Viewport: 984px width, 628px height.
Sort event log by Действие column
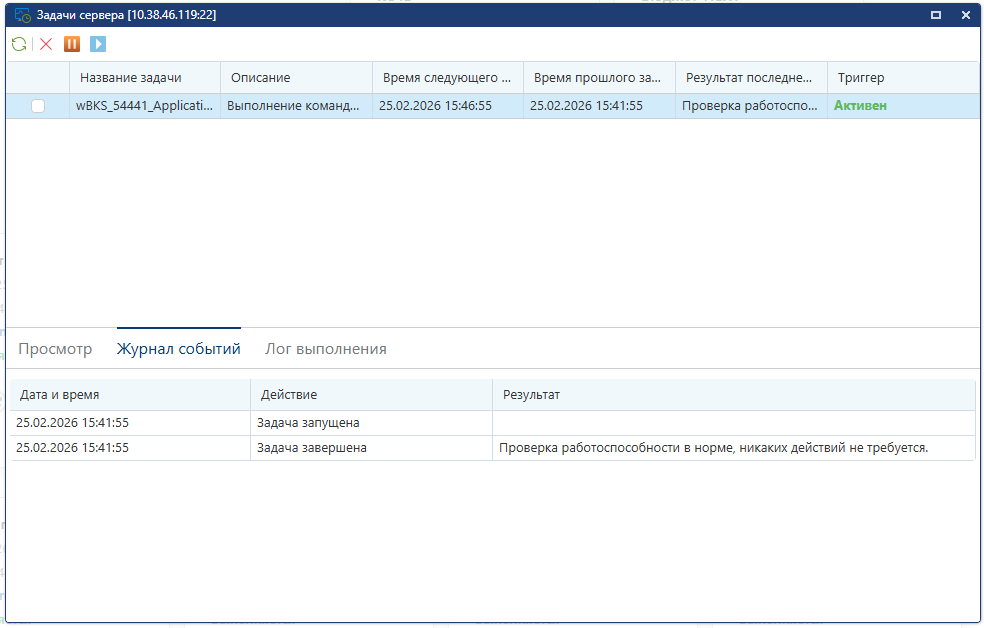pos(372,395)
